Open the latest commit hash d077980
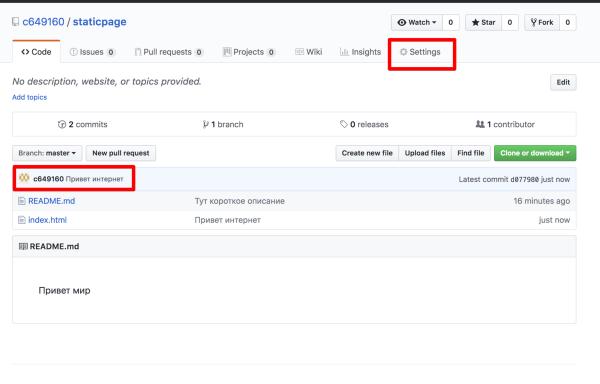The width and height of the screenshot is (600, 384). pyautogui.click(x=525, y=179)
